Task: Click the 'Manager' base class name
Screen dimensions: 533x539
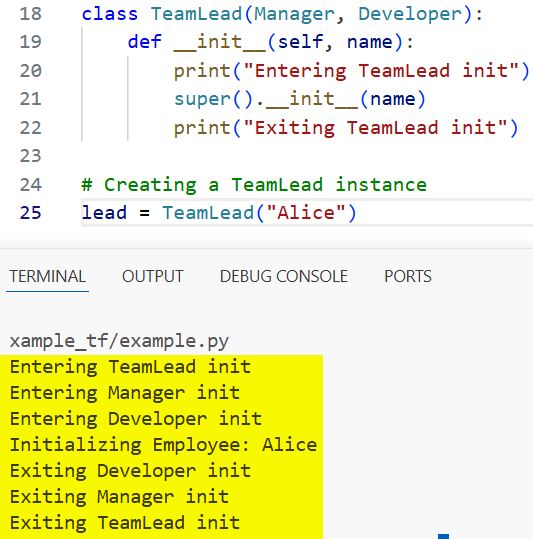Action: [x=294, y=14]
